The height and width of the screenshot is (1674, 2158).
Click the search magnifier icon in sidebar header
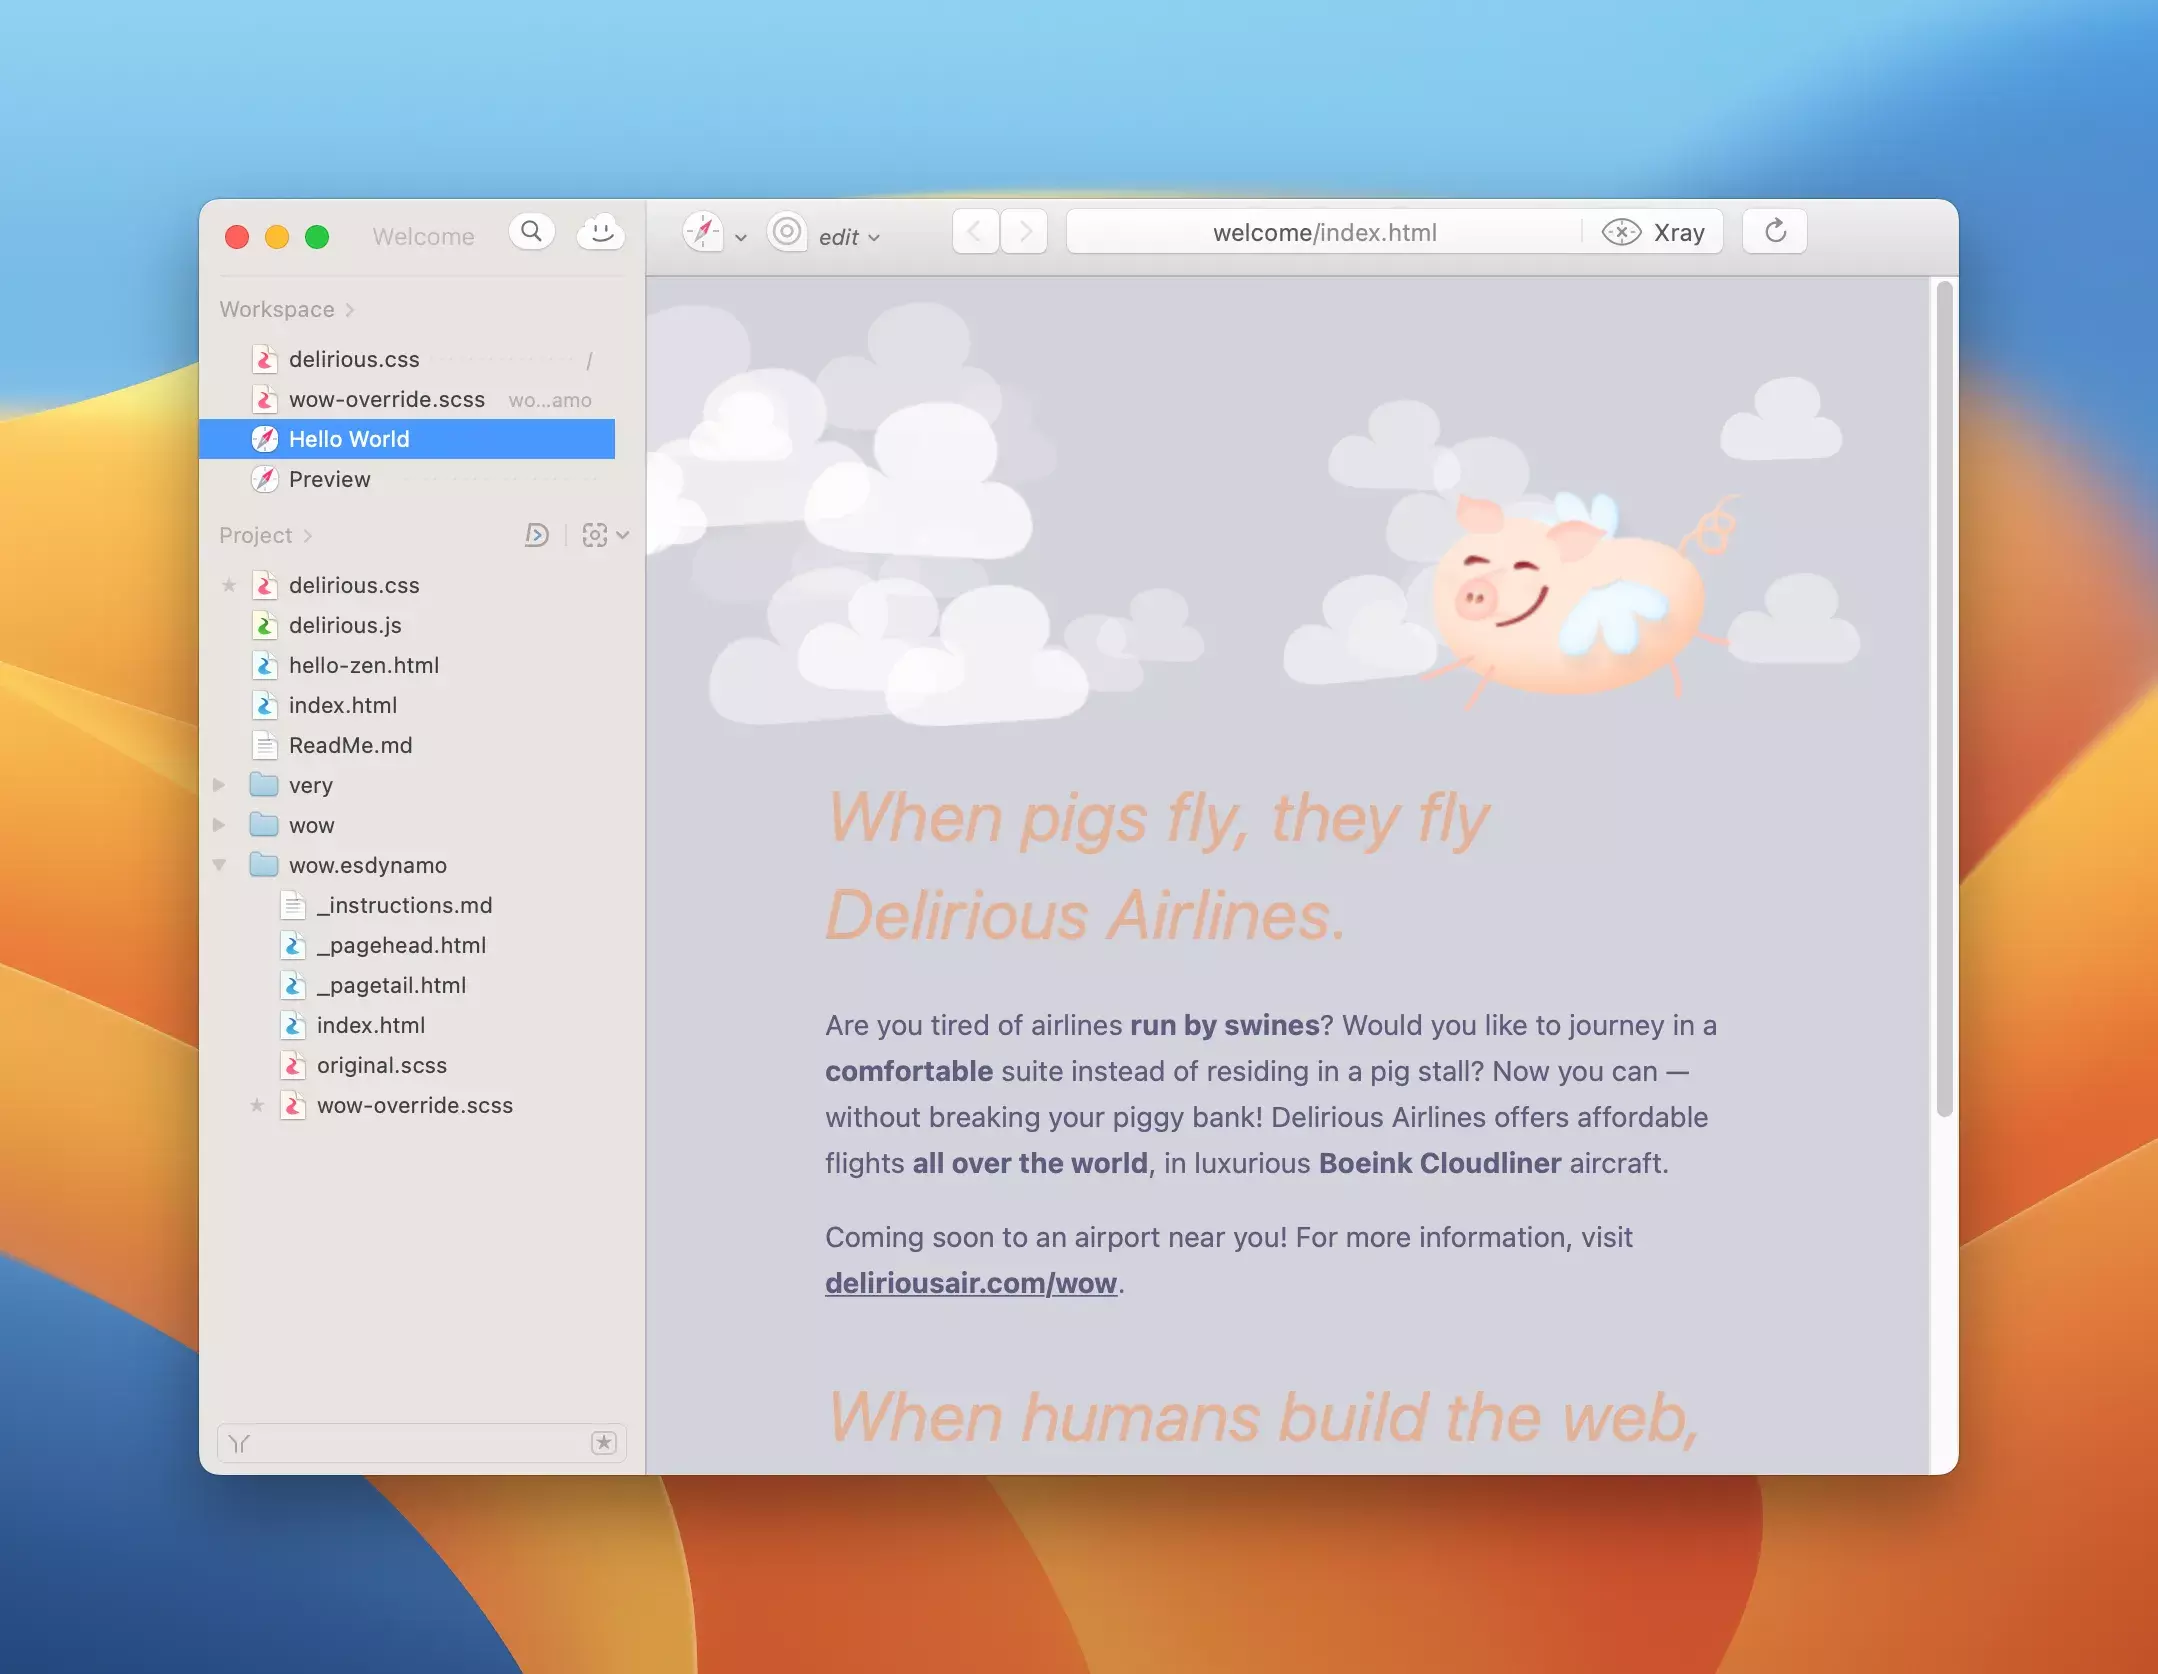tap(531, 232)
